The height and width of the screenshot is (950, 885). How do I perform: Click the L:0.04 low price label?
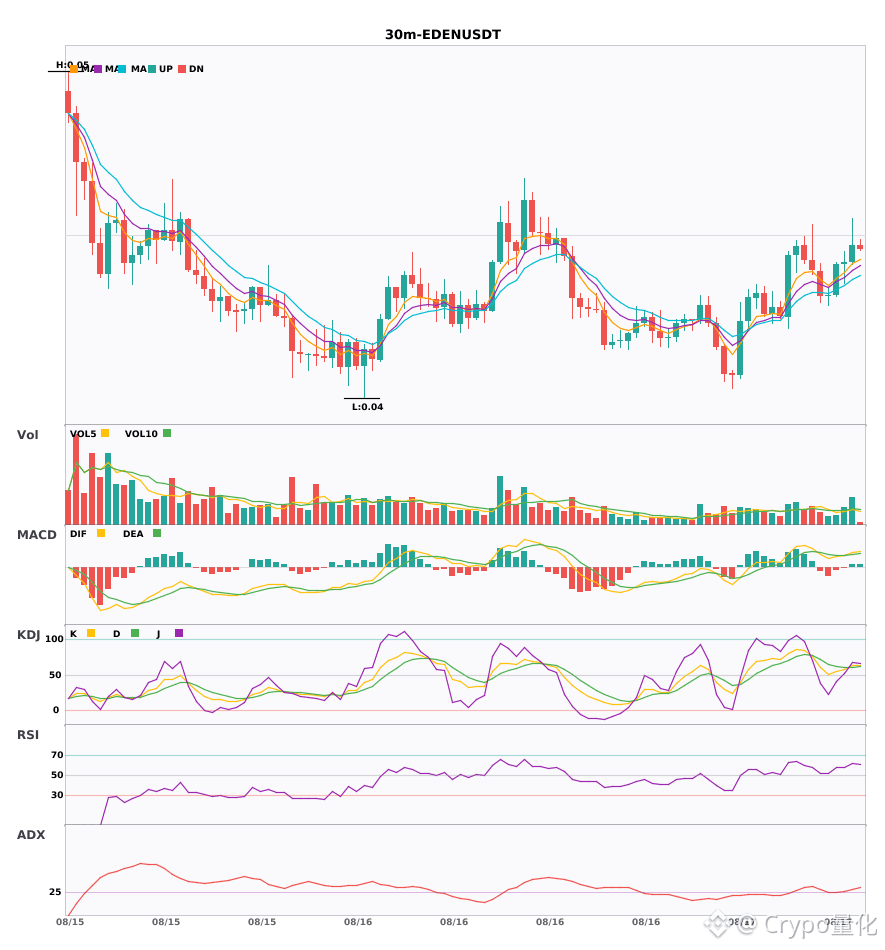[368, 407]
